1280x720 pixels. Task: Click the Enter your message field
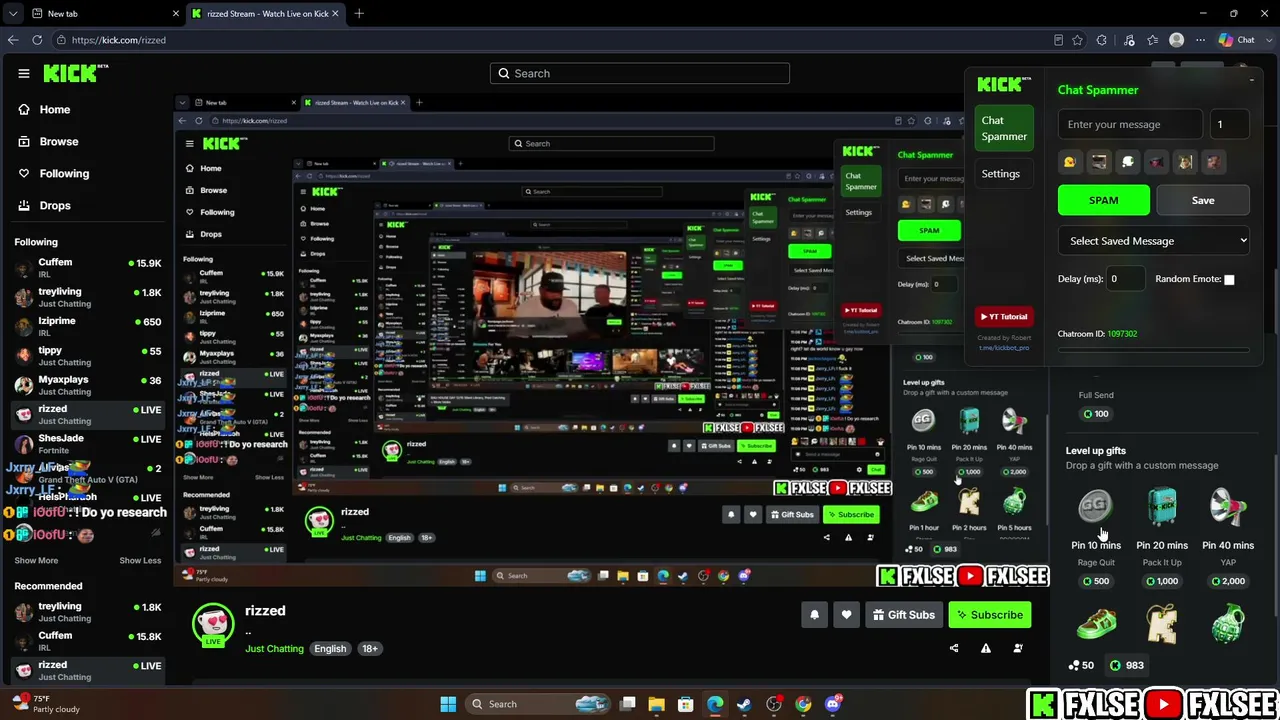tap(1130, 124)
